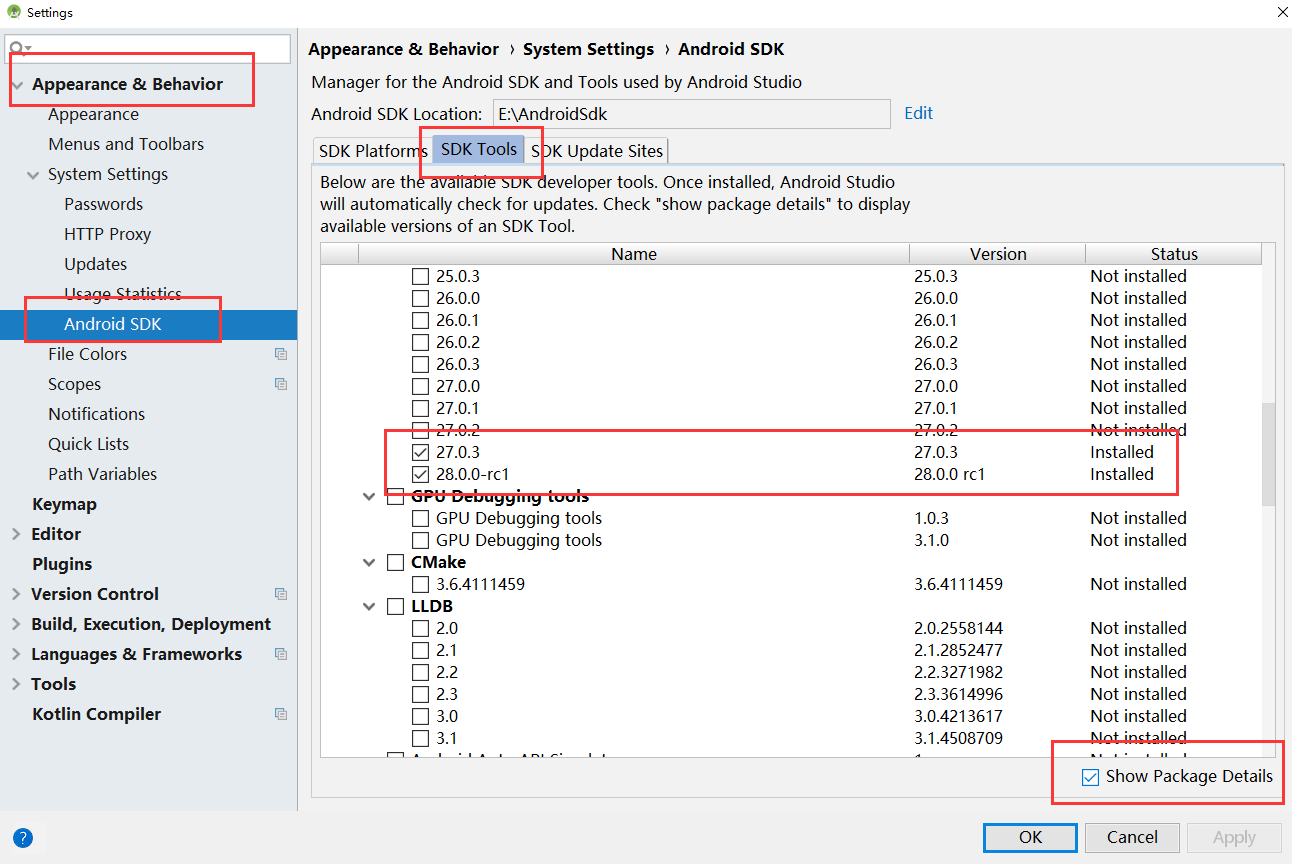Screen dimensions: 1292x864
Task: Click the project-level icon beside Version Control
Action: [281, 594]
